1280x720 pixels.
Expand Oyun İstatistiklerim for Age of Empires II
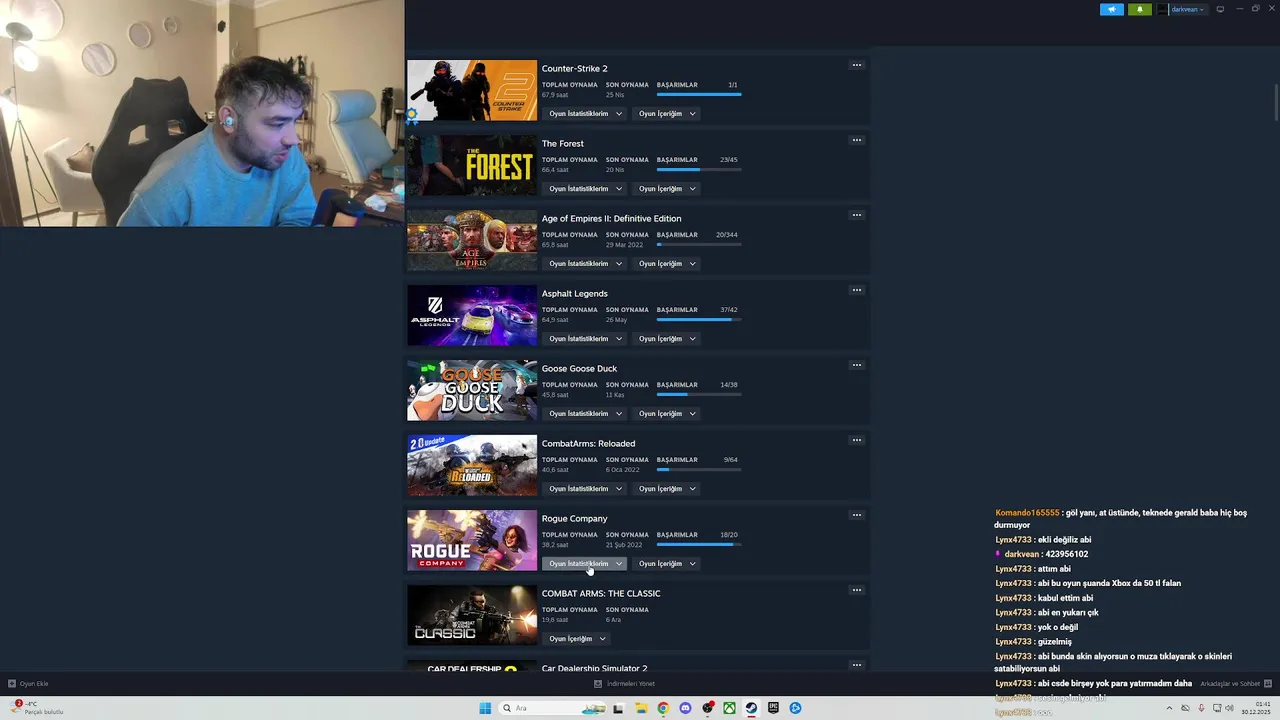tap(585, 264)
